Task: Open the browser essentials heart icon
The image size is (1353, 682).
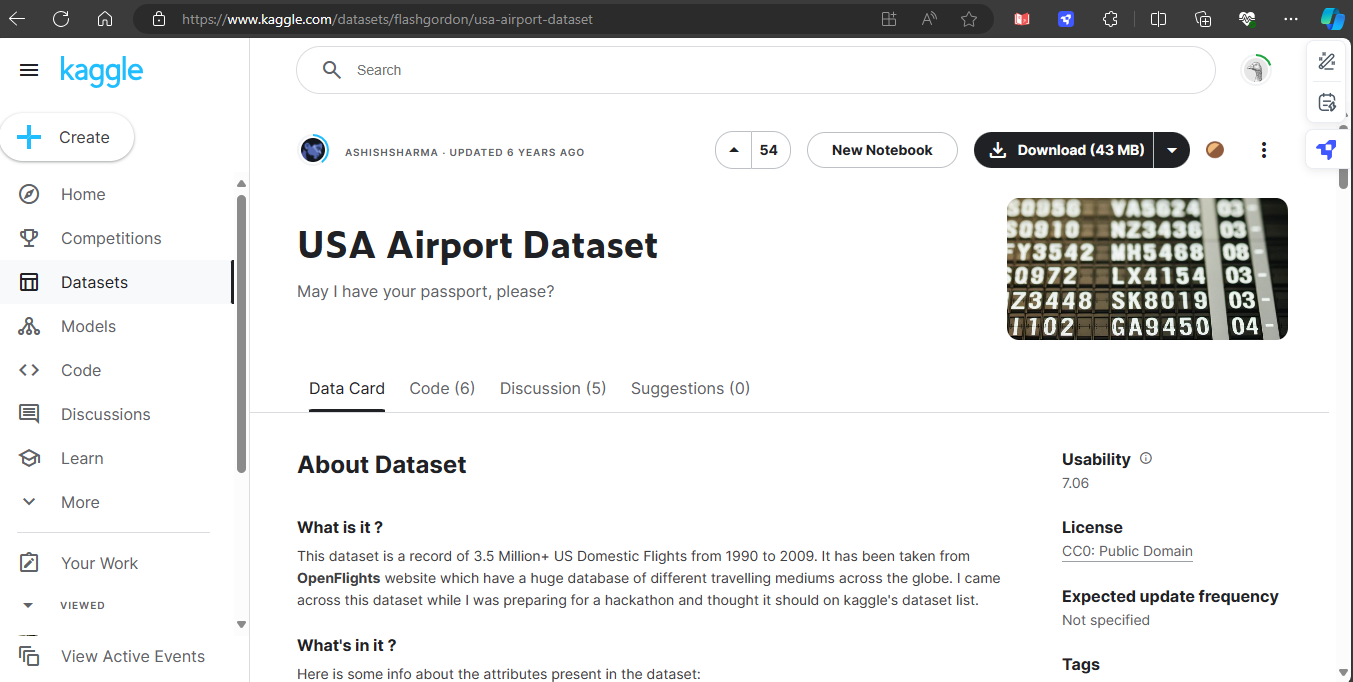Action: 1247,19
